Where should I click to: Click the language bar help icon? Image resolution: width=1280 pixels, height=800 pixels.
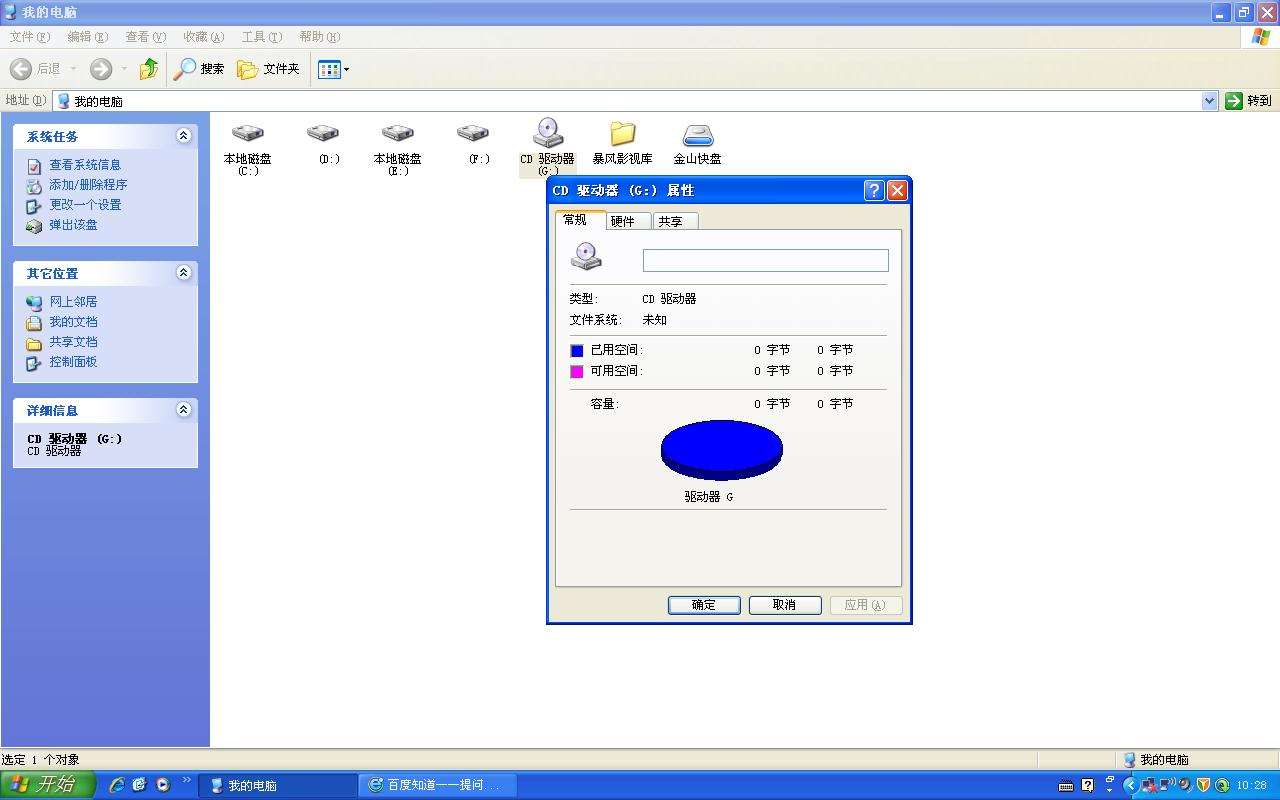[1088, 786]
